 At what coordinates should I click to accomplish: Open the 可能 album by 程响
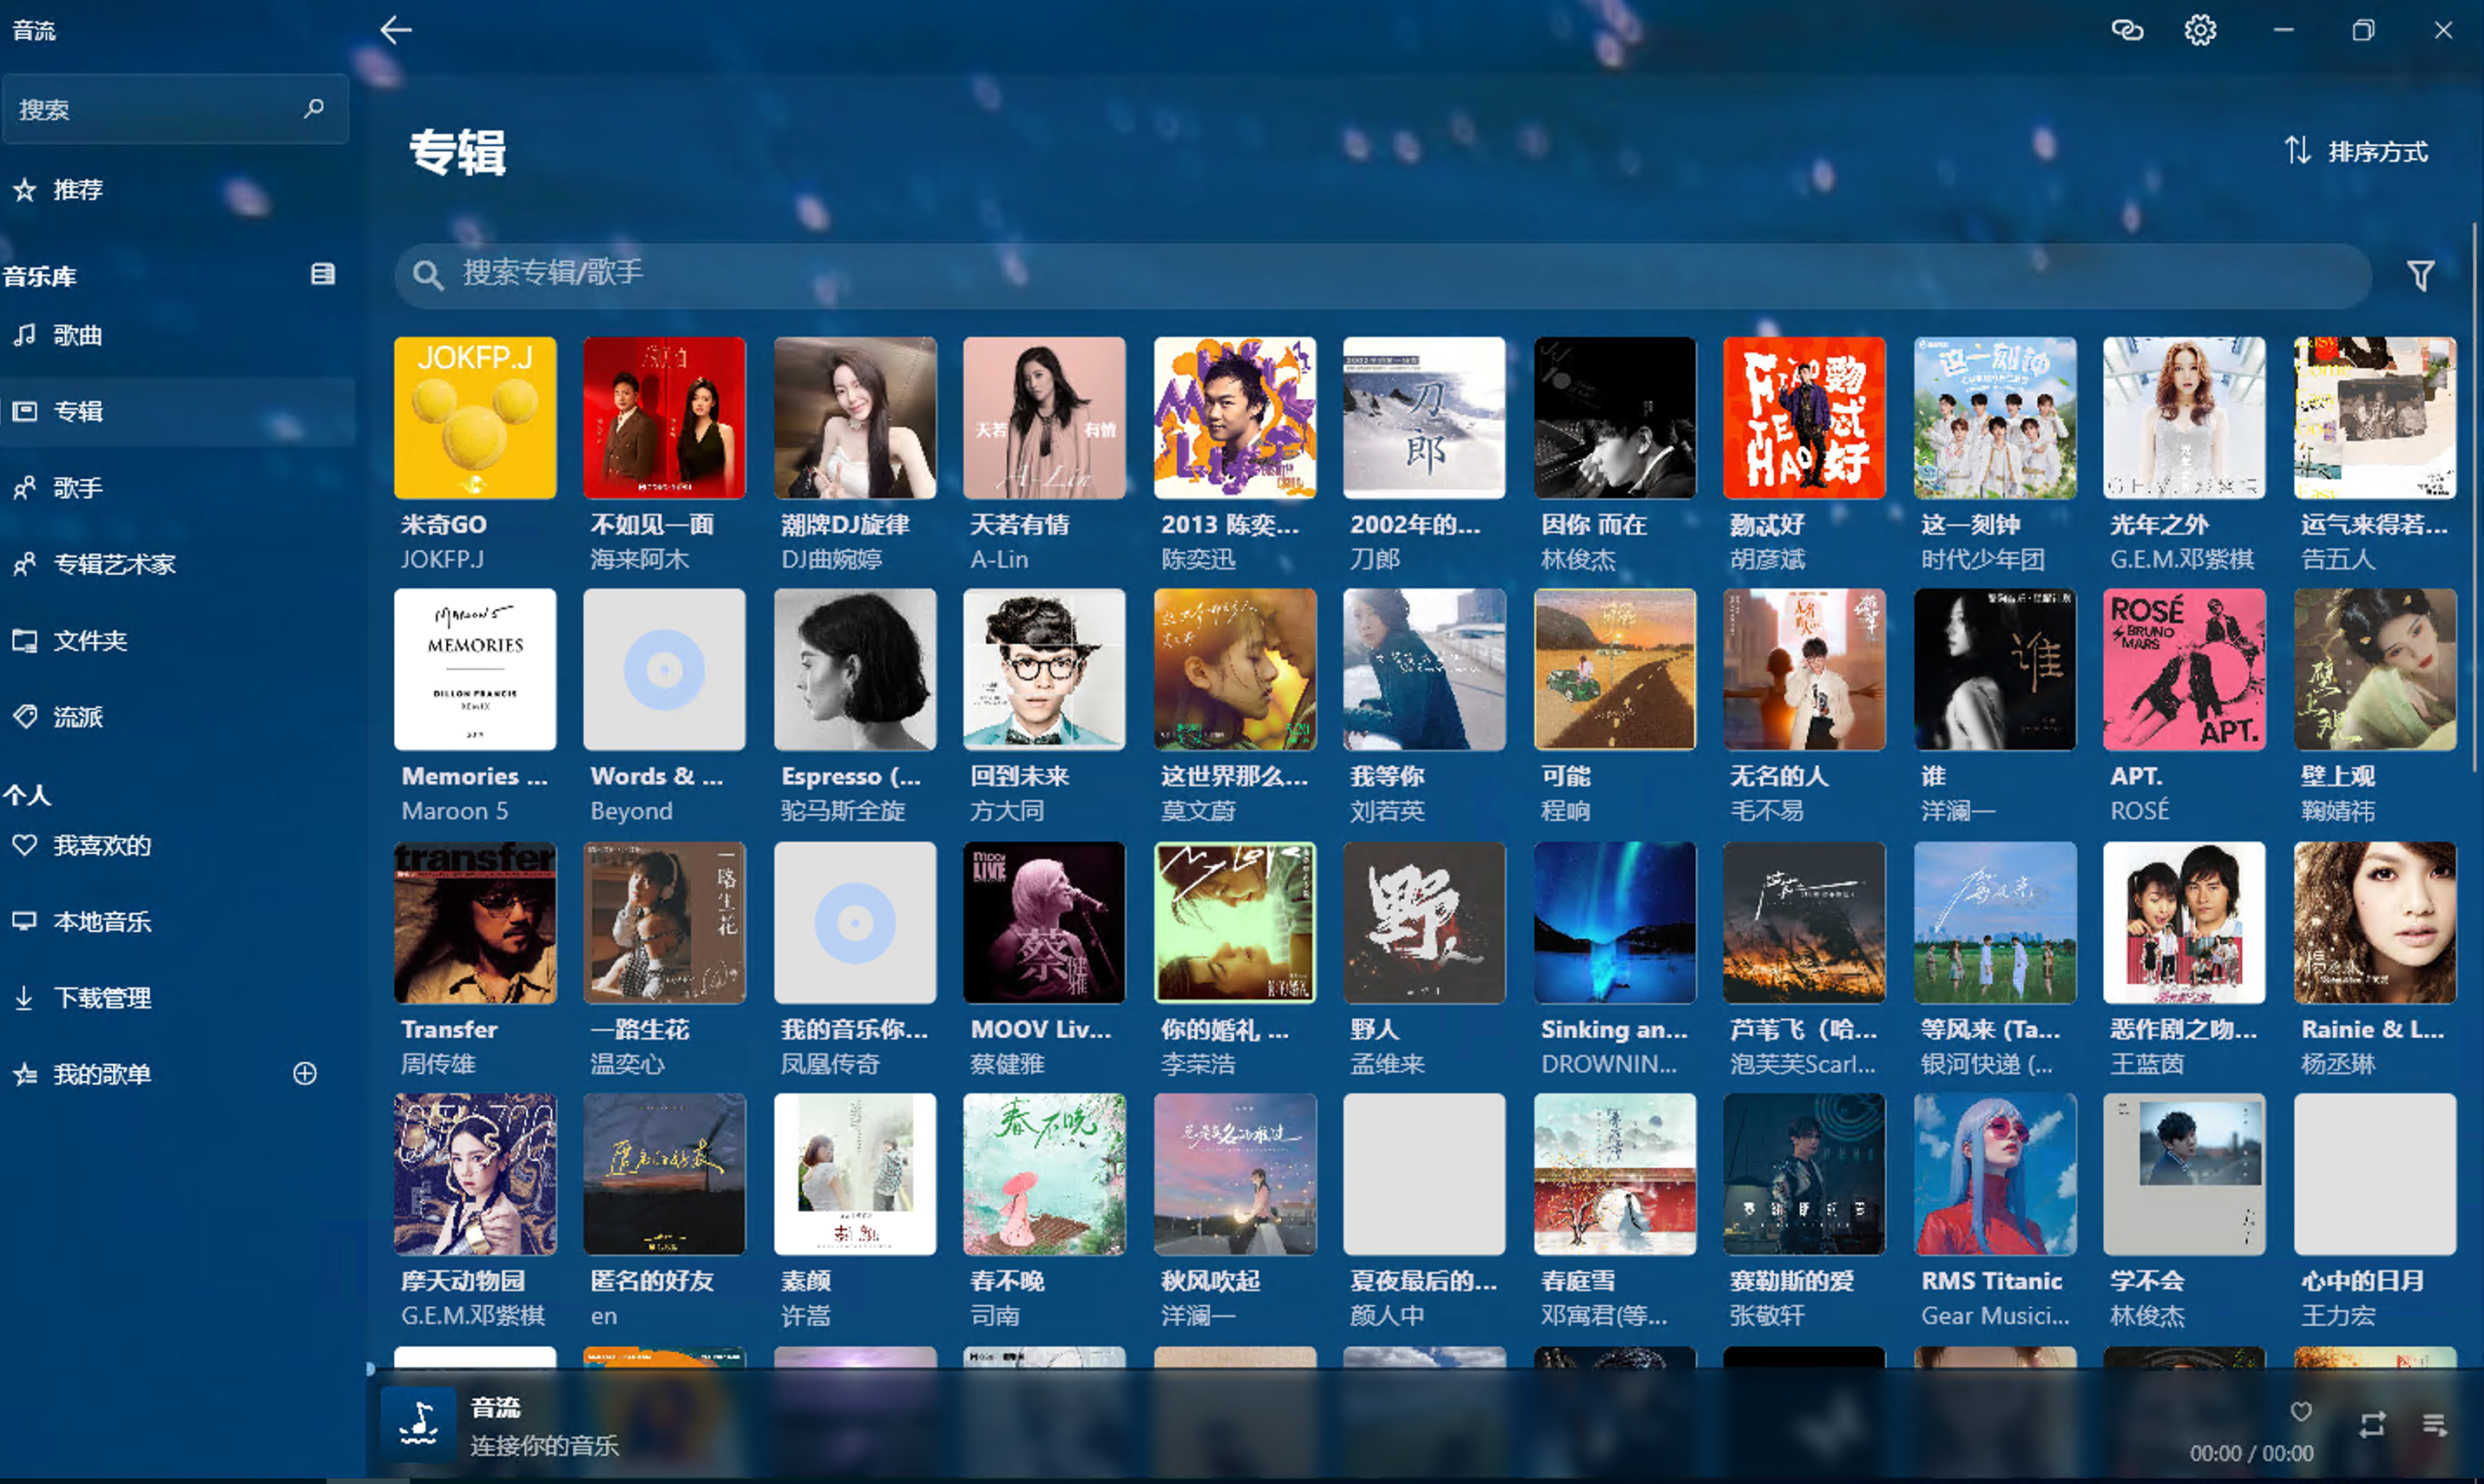[1615, 670]
